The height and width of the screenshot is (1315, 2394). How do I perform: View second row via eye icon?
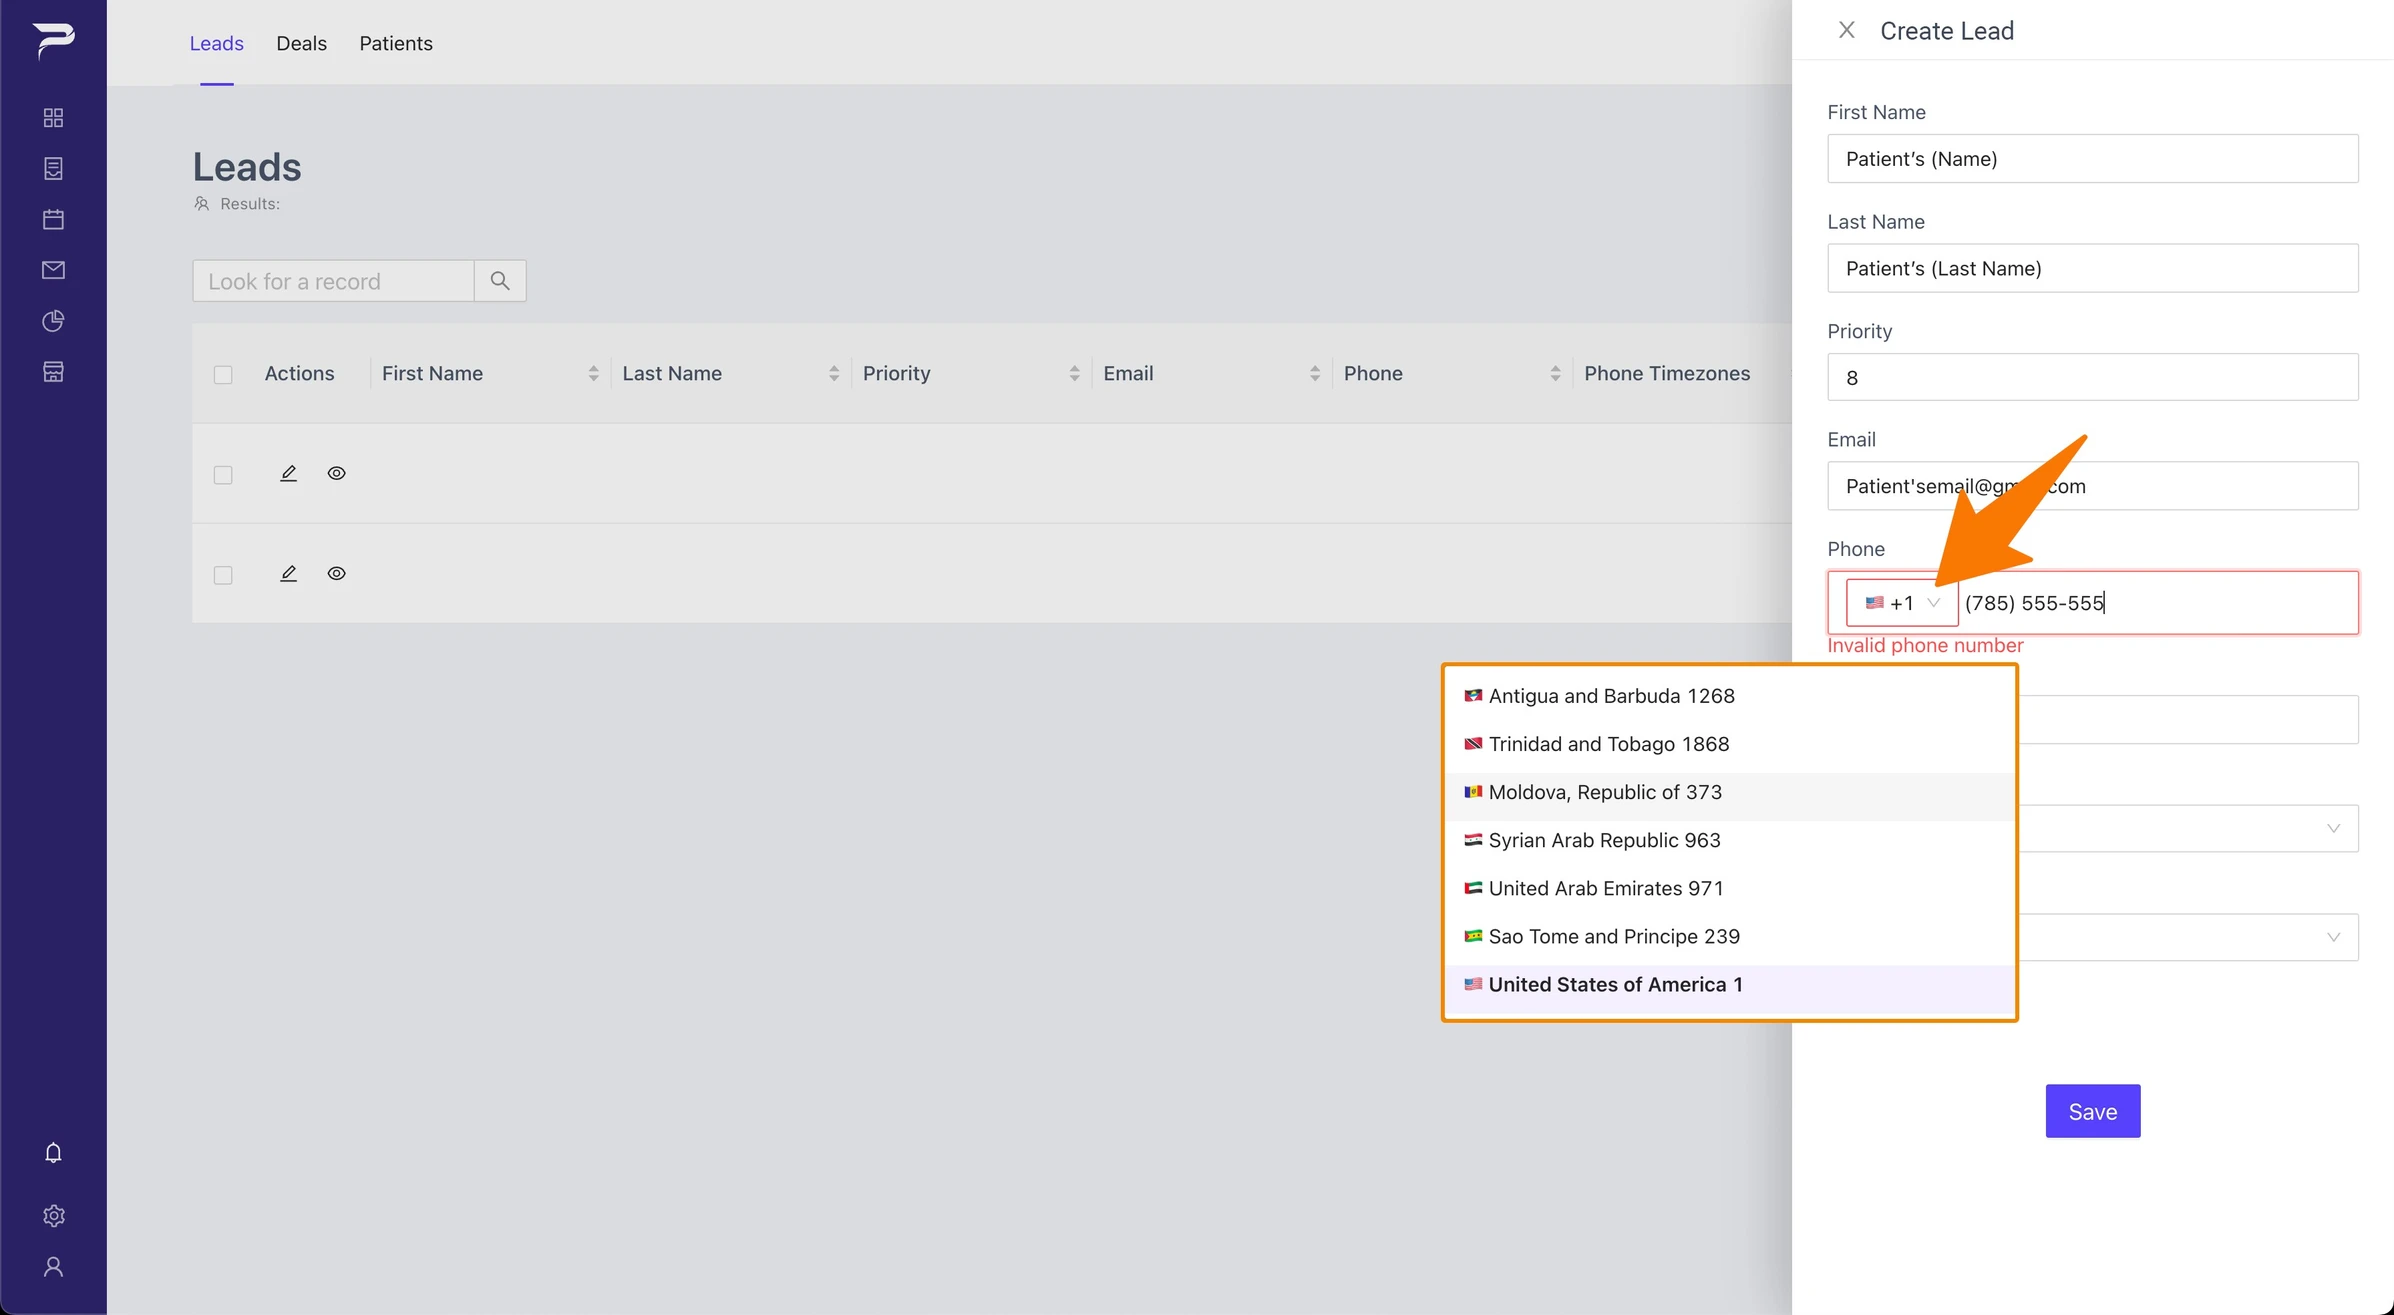point(336,573)
